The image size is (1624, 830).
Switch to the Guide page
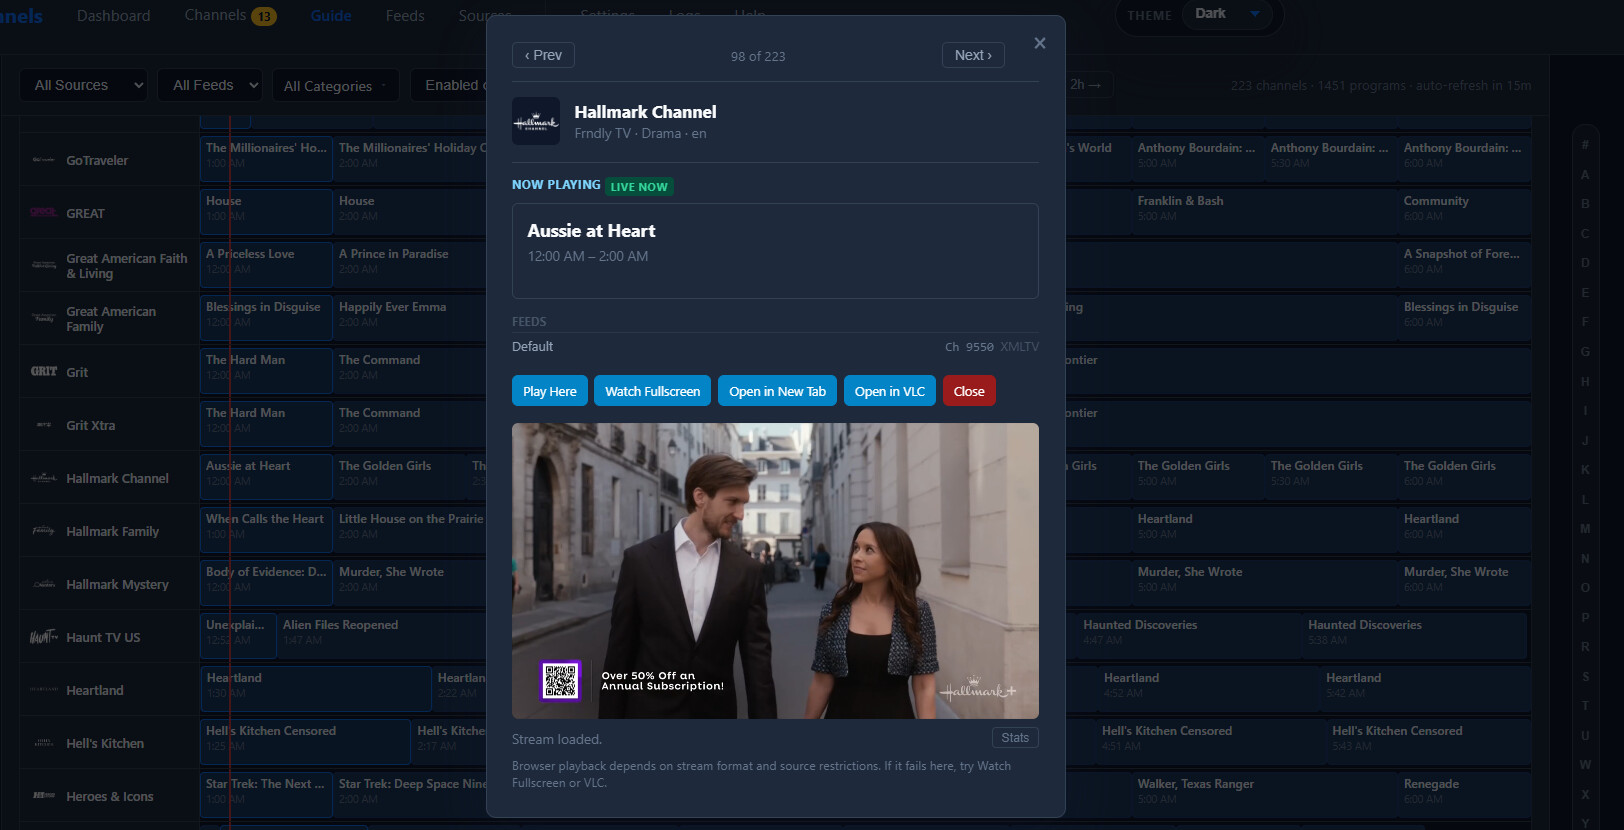pos(331,16)
